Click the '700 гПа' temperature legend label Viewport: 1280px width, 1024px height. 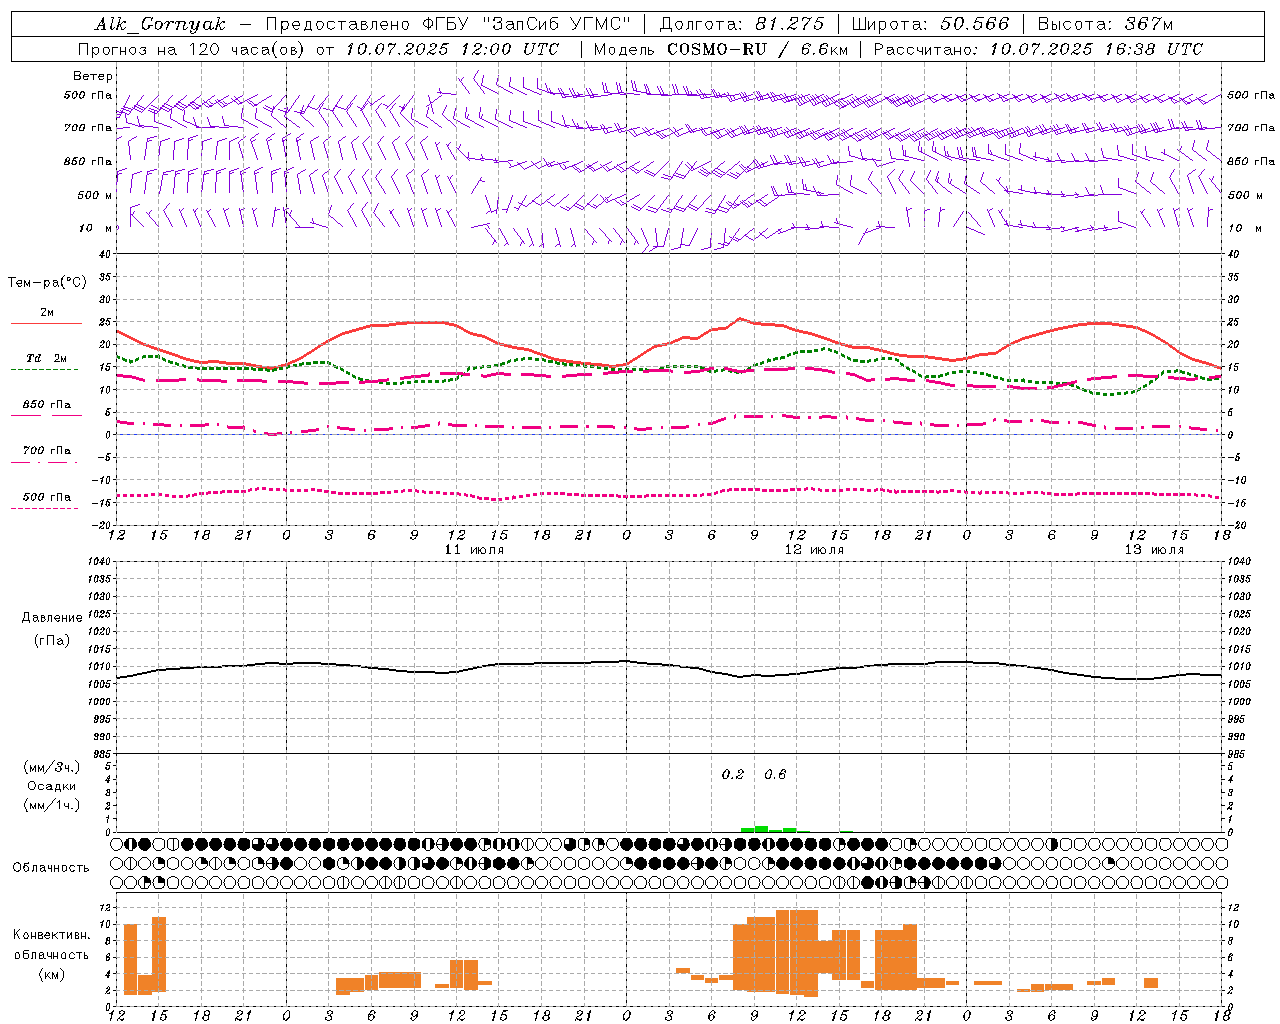[47, 451]
